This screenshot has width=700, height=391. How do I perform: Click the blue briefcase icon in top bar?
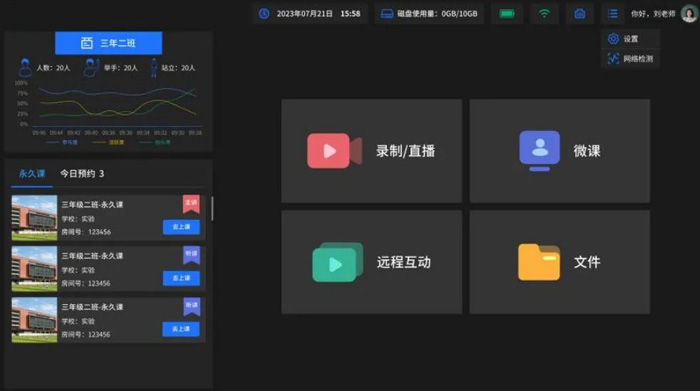click(579, 14)
